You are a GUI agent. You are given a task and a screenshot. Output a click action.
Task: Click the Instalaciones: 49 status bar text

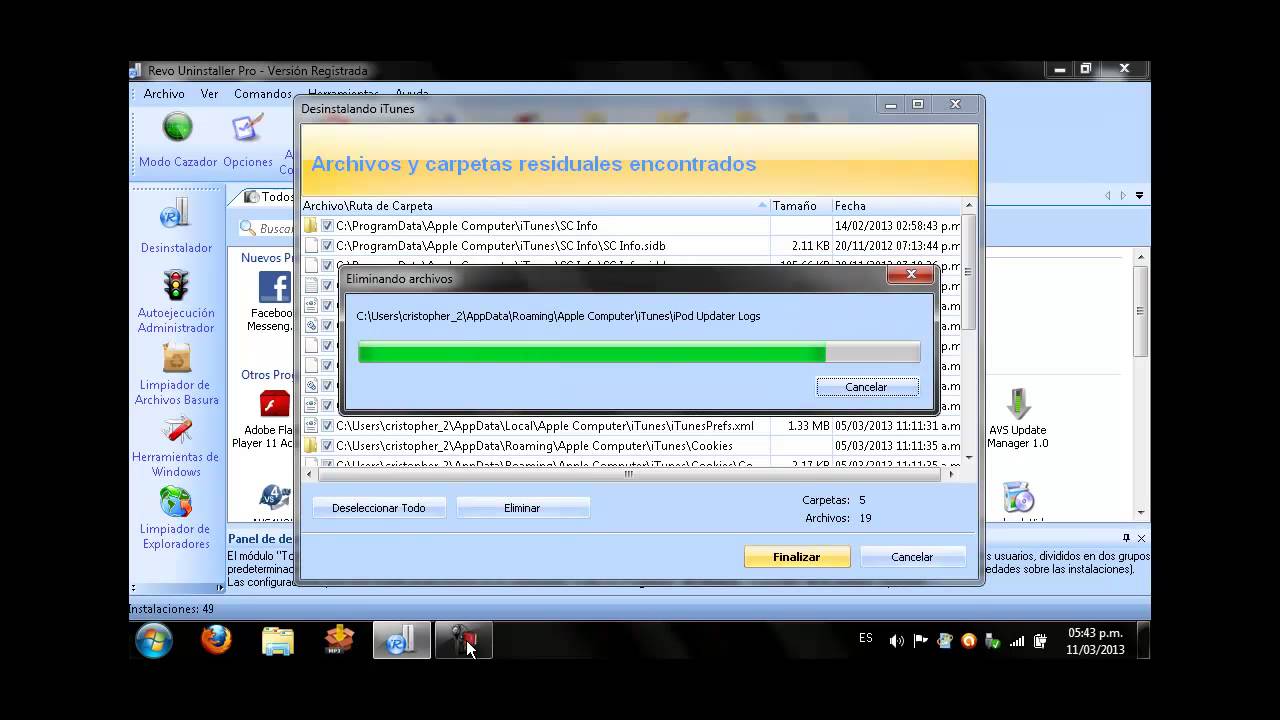click(171, 609)
